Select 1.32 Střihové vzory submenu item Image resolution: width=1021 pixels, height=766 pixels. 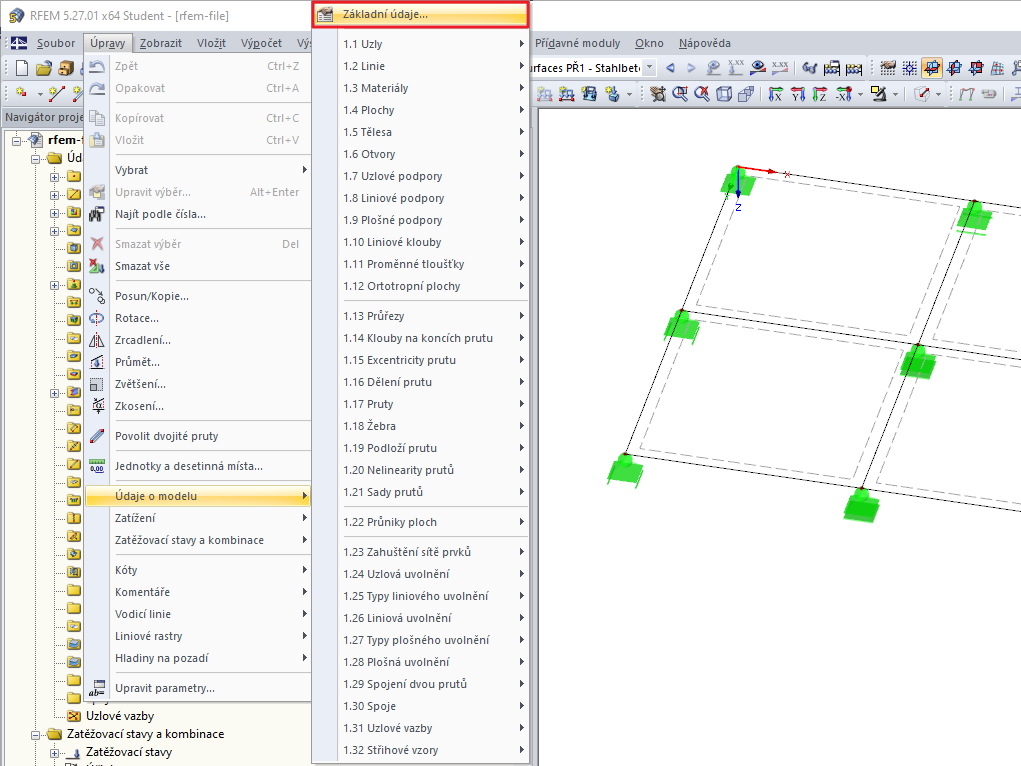coord(421,750)
